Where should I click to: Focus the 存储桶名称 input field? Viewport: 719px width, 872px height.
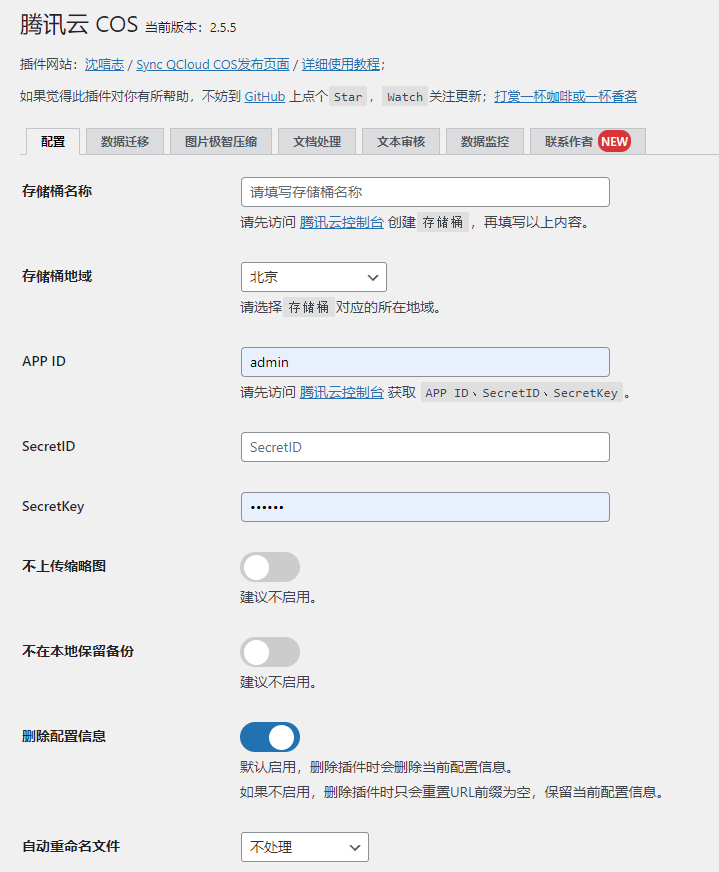[425, 192]
